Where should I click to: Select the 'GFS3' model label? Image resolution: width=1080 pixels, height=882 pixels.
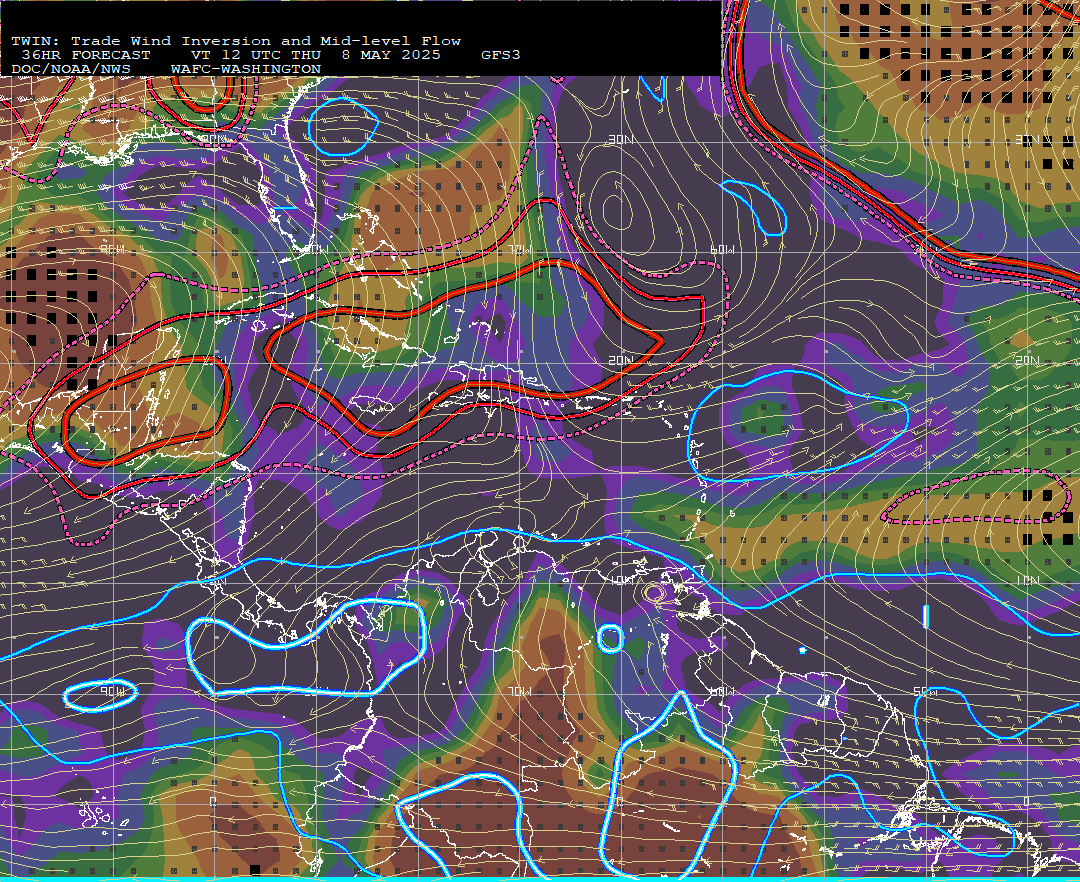coord(500,55)
